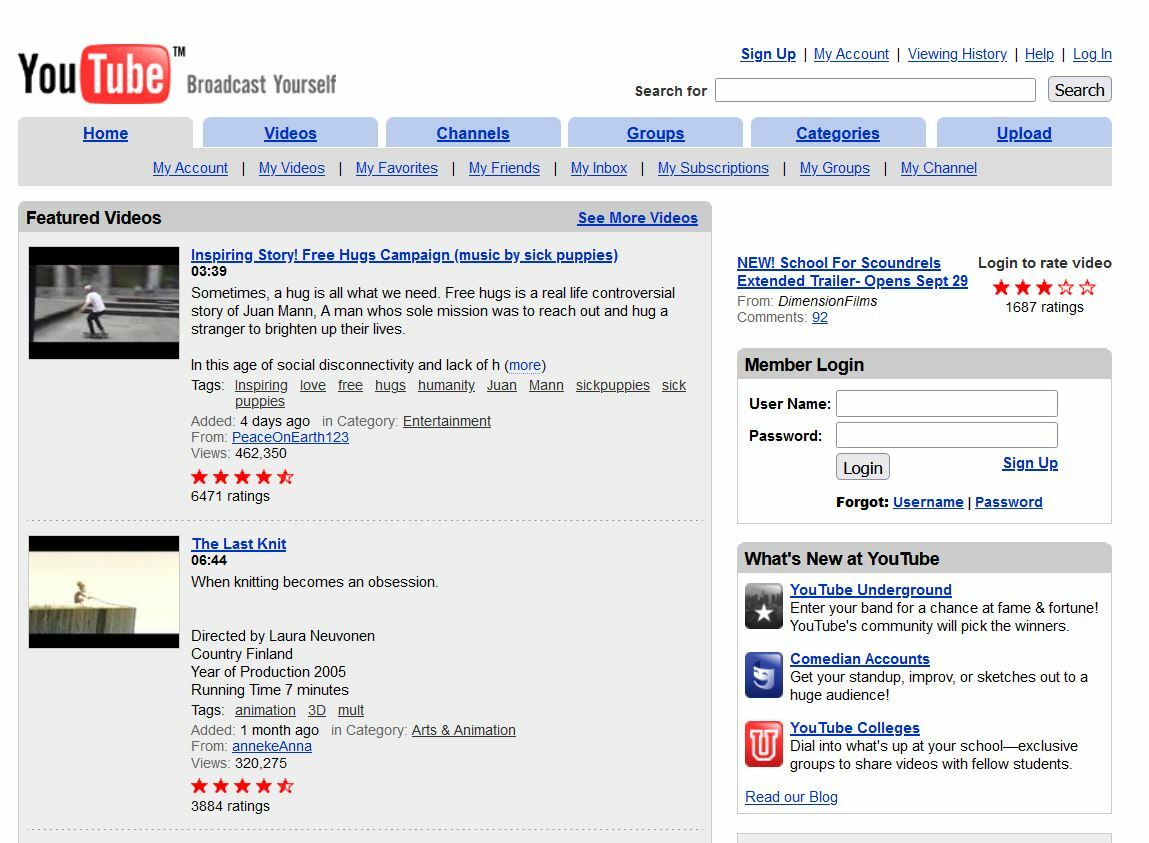Open School For Scoundrels trailer link

pos(852,272)
